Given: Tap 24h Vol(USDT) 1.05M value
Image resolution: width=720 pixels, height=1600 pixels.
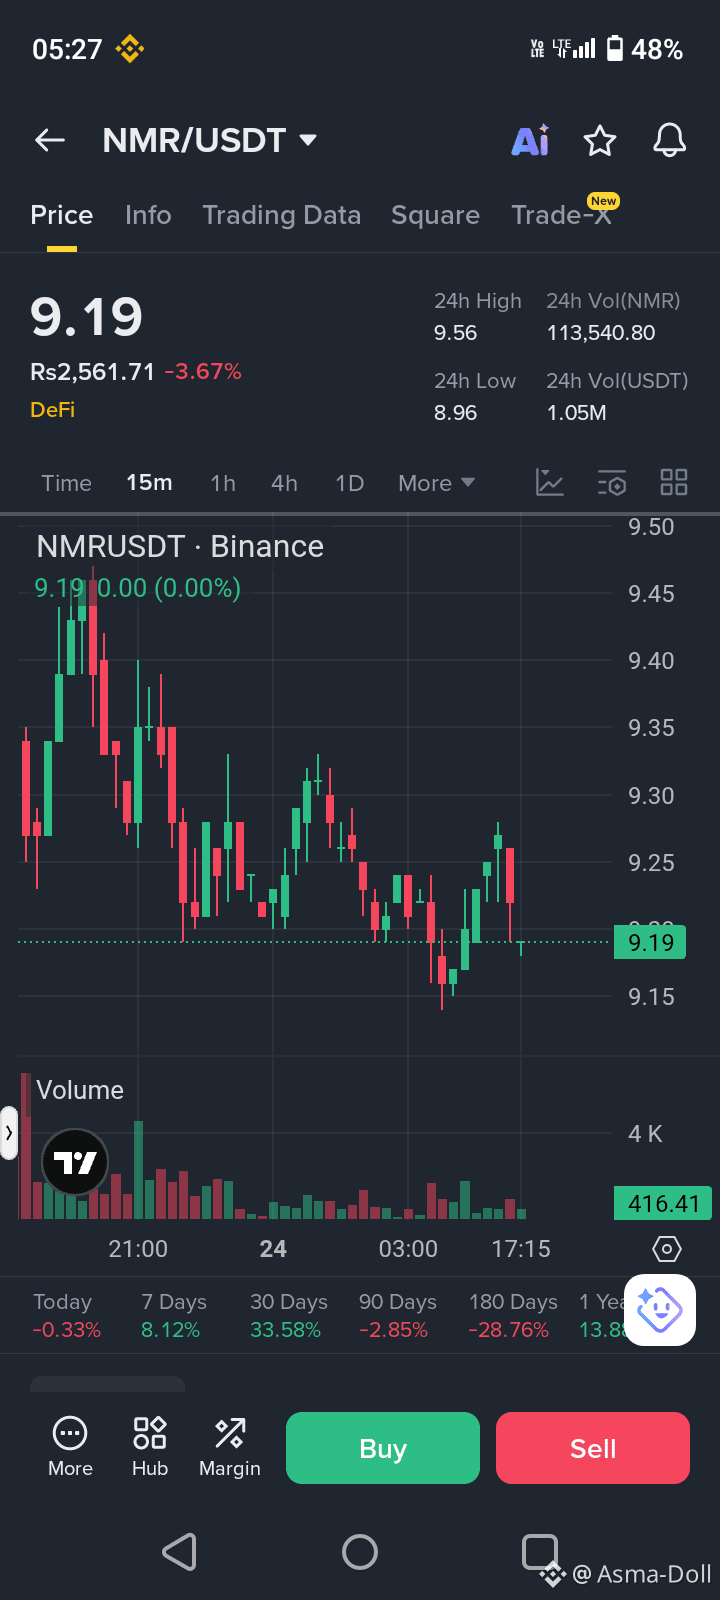Looking at the screenshot, I should coord(576,413).
